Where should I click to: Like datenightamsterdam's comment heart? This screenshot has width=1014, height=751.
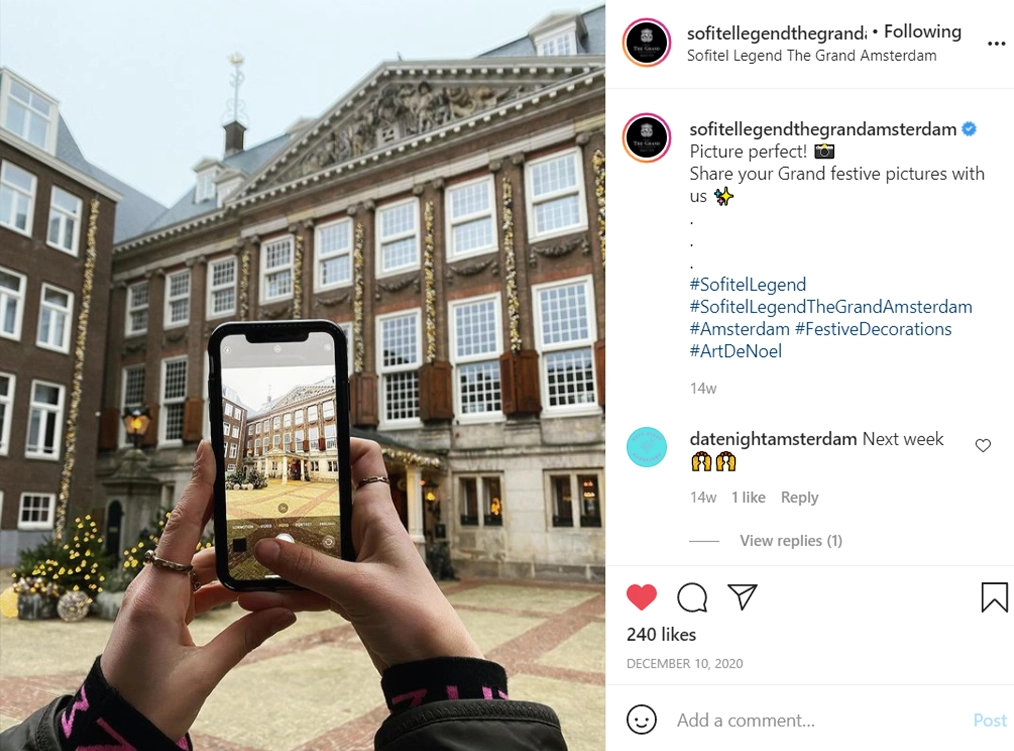coord(983,445)
